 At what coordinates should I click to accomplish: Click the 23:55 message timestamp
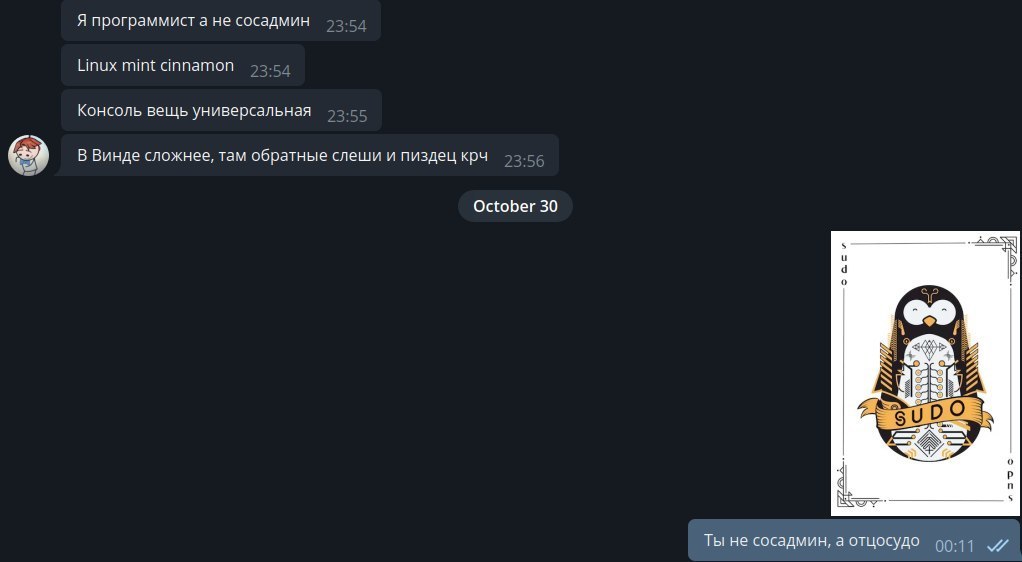[x=347, y=116]
